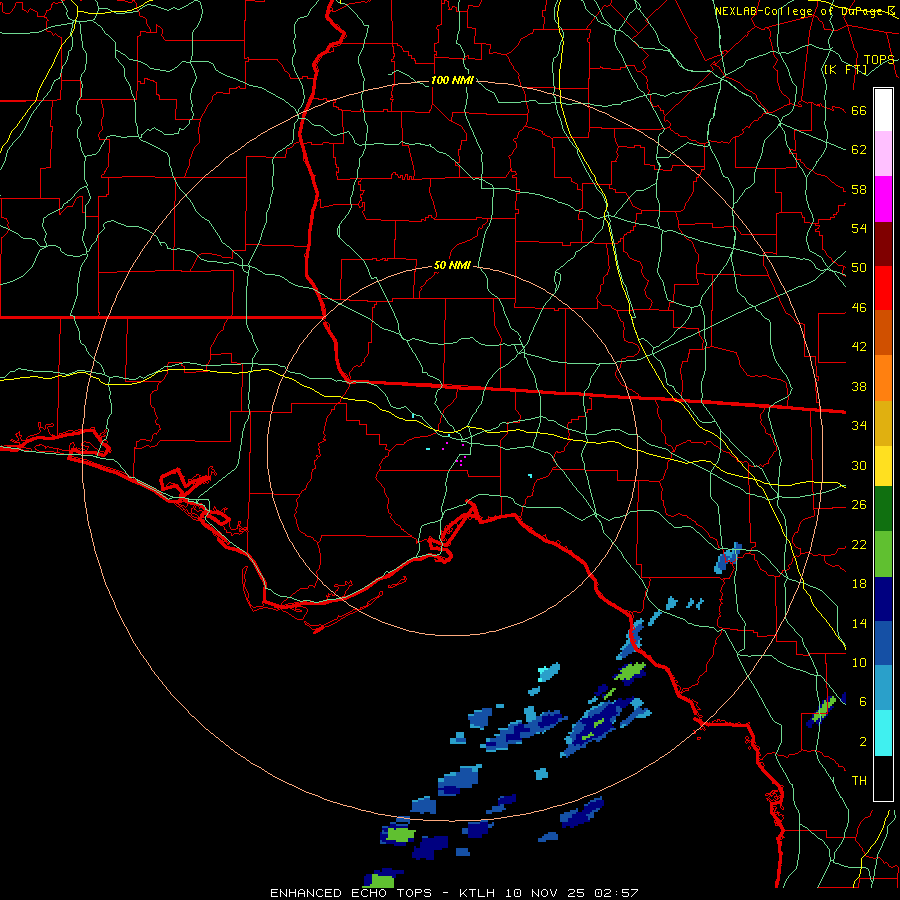The height and width of the screenshot is (900, 900).
Task: Select the "38" scale label
Action: click(x=859, y=386)
